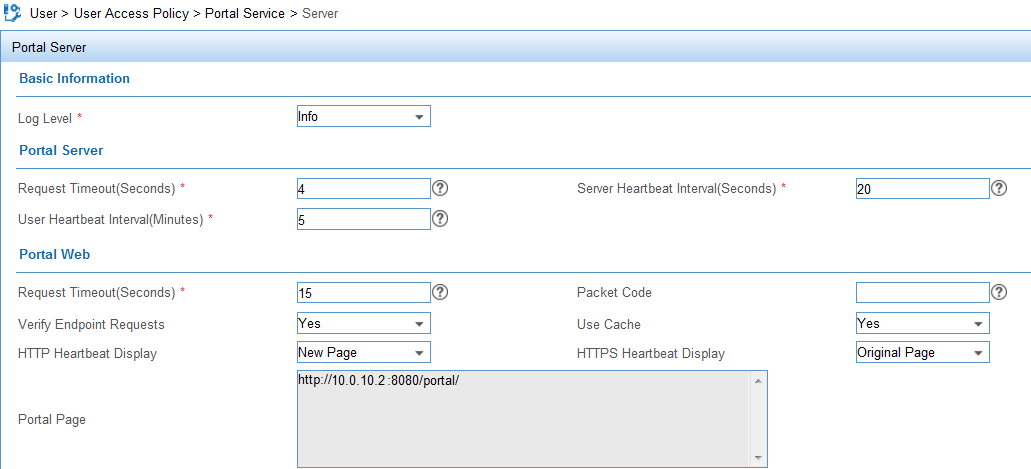1031x469 pixels.
Task: Click the Portal Page scrollbar down arrow
Action: pyautogui.click(x=757, y=457)
